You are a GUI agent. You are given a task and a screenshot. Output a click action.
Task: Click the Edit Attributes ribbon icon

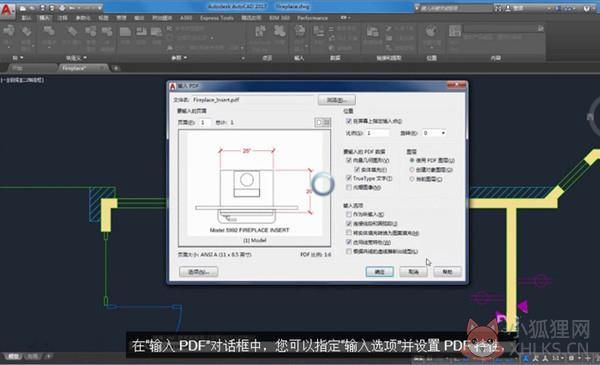pyautogui.click(x=26, y=31)
